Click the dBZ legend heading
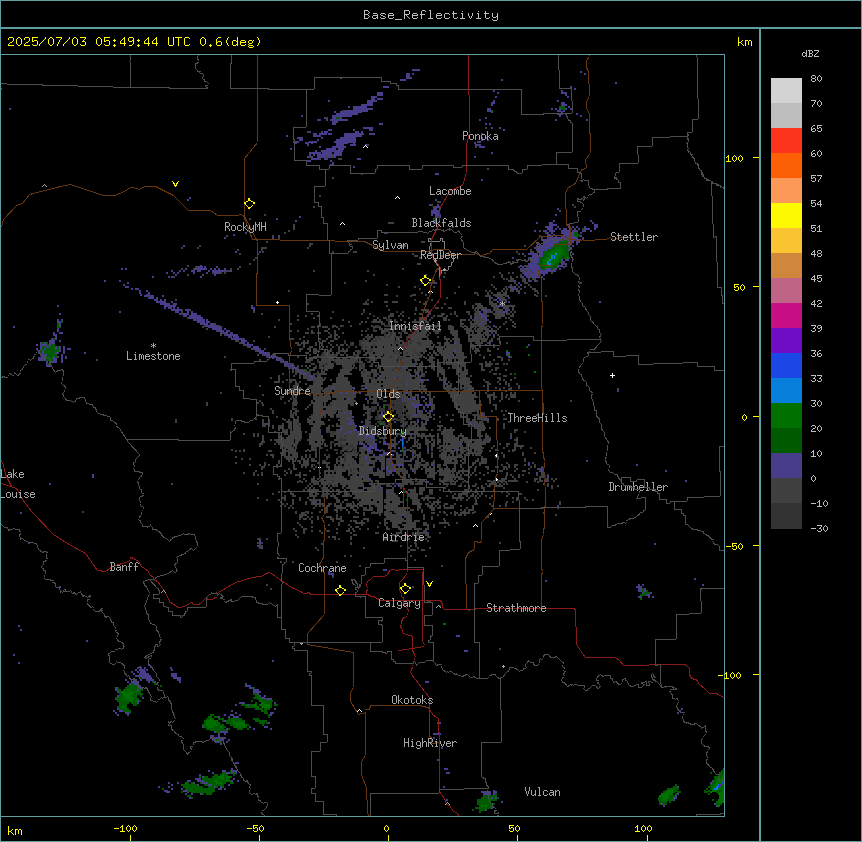This screenshot has height=842, width=862. (x=810, y=53)
